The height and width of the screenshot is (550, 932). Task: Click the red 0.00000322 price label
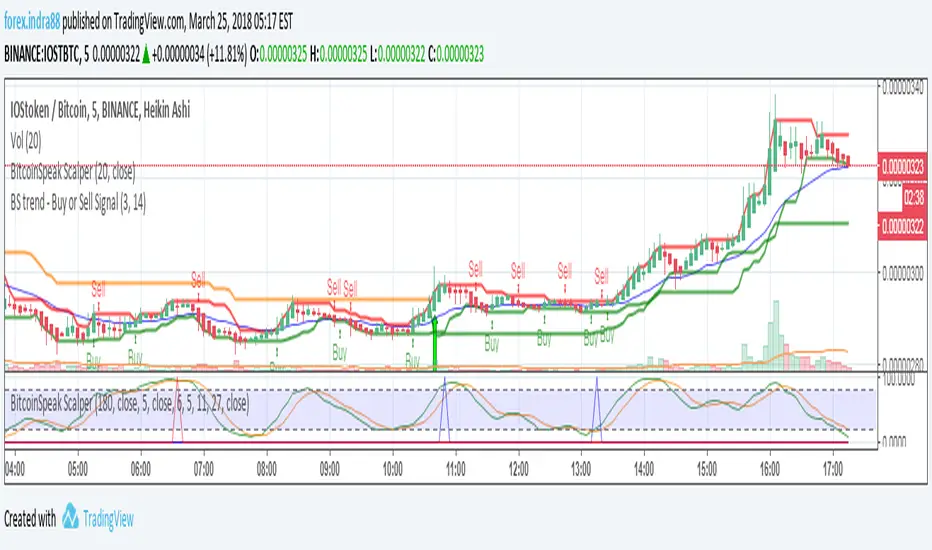tap(902, 227)
